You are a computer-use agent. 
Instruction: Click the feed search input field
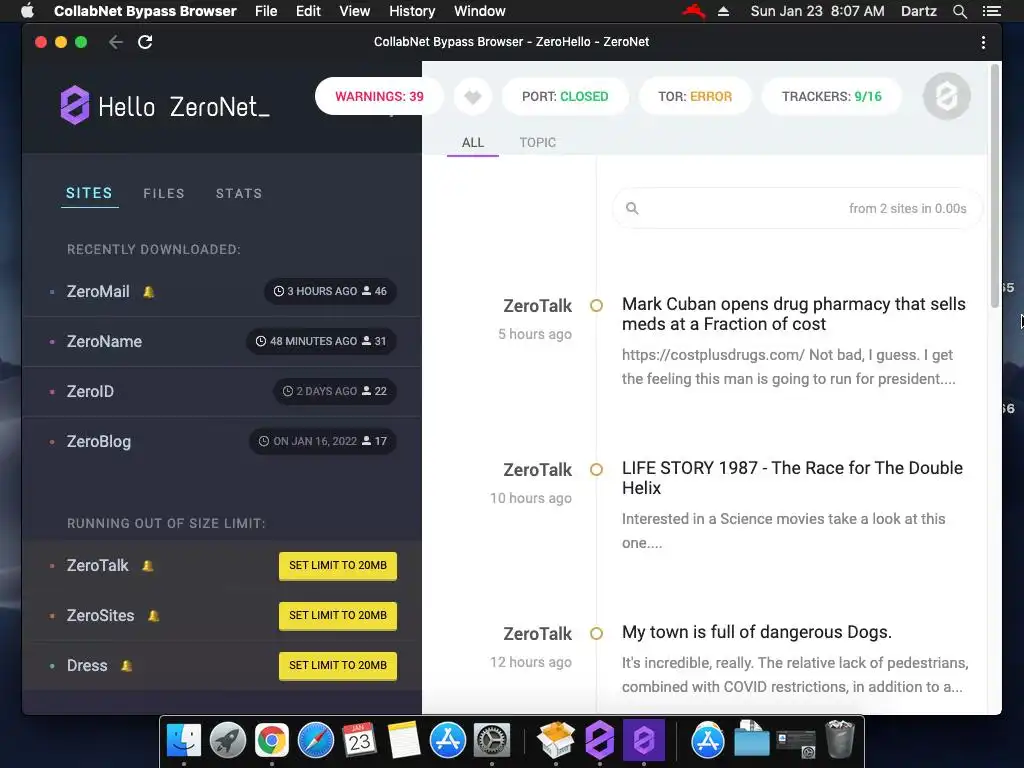point(797,208)
